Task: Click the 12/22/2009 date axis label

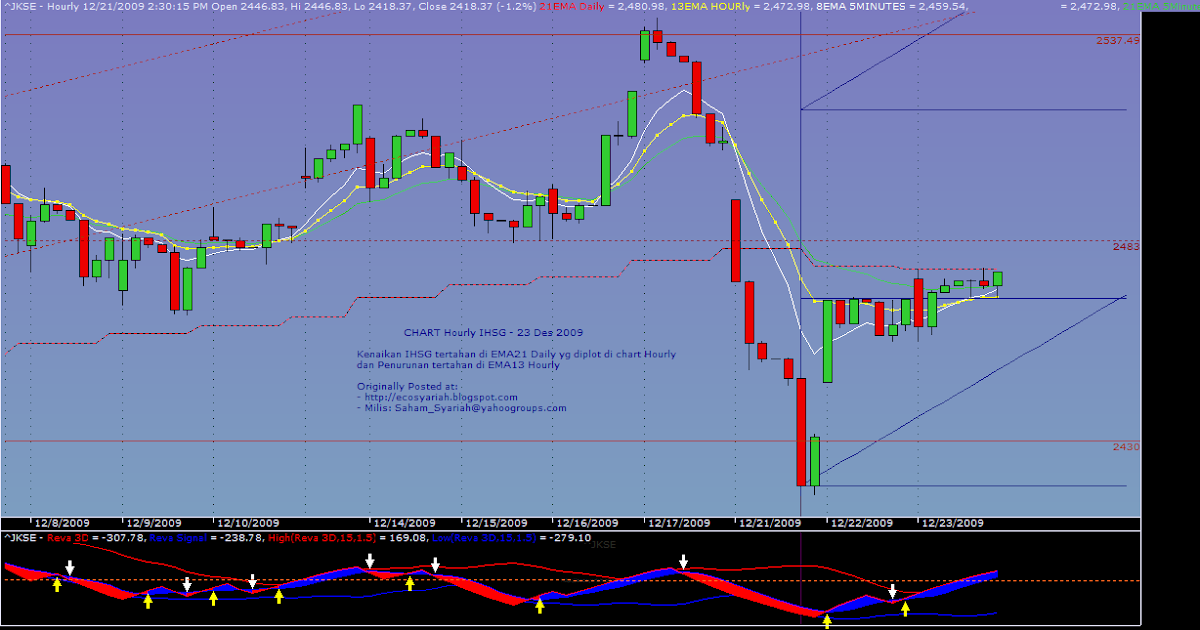Action: 861,523
